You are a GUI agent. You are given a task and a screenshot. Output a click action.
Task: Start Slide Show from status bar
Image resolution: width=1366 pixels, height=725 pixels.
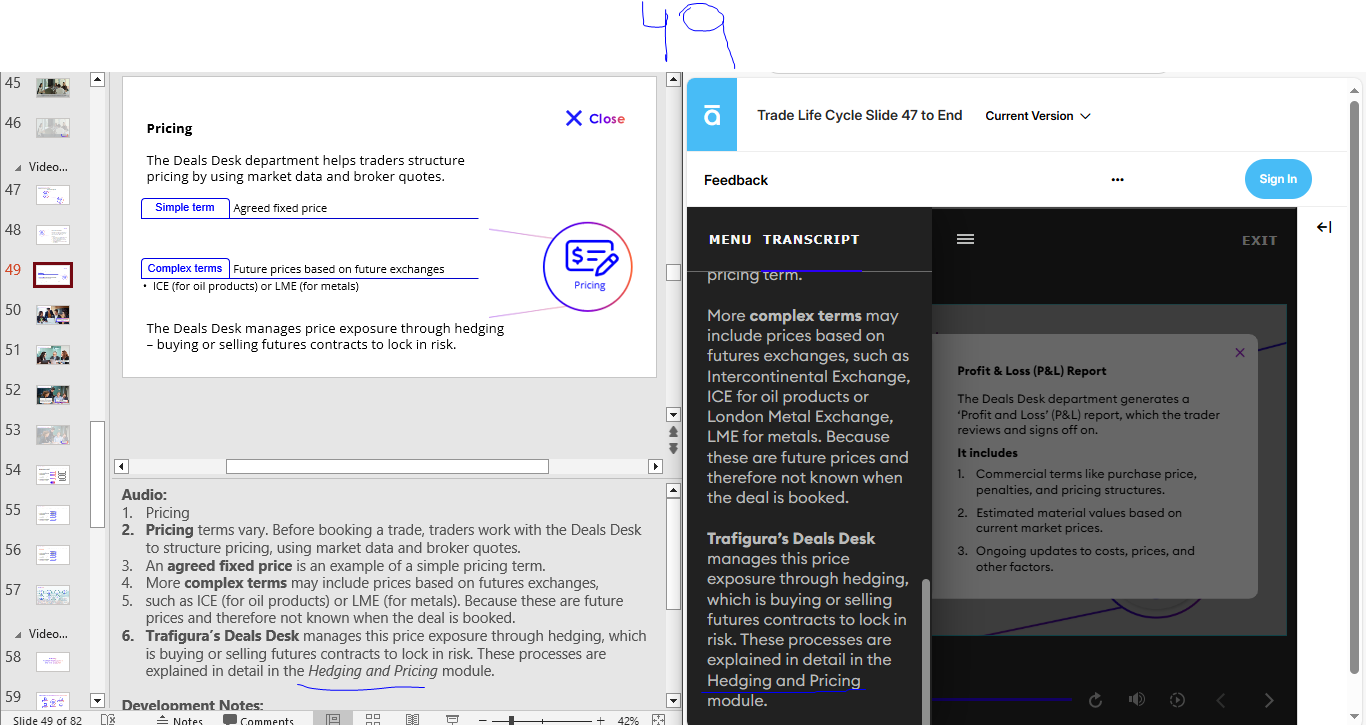[452, 719]
